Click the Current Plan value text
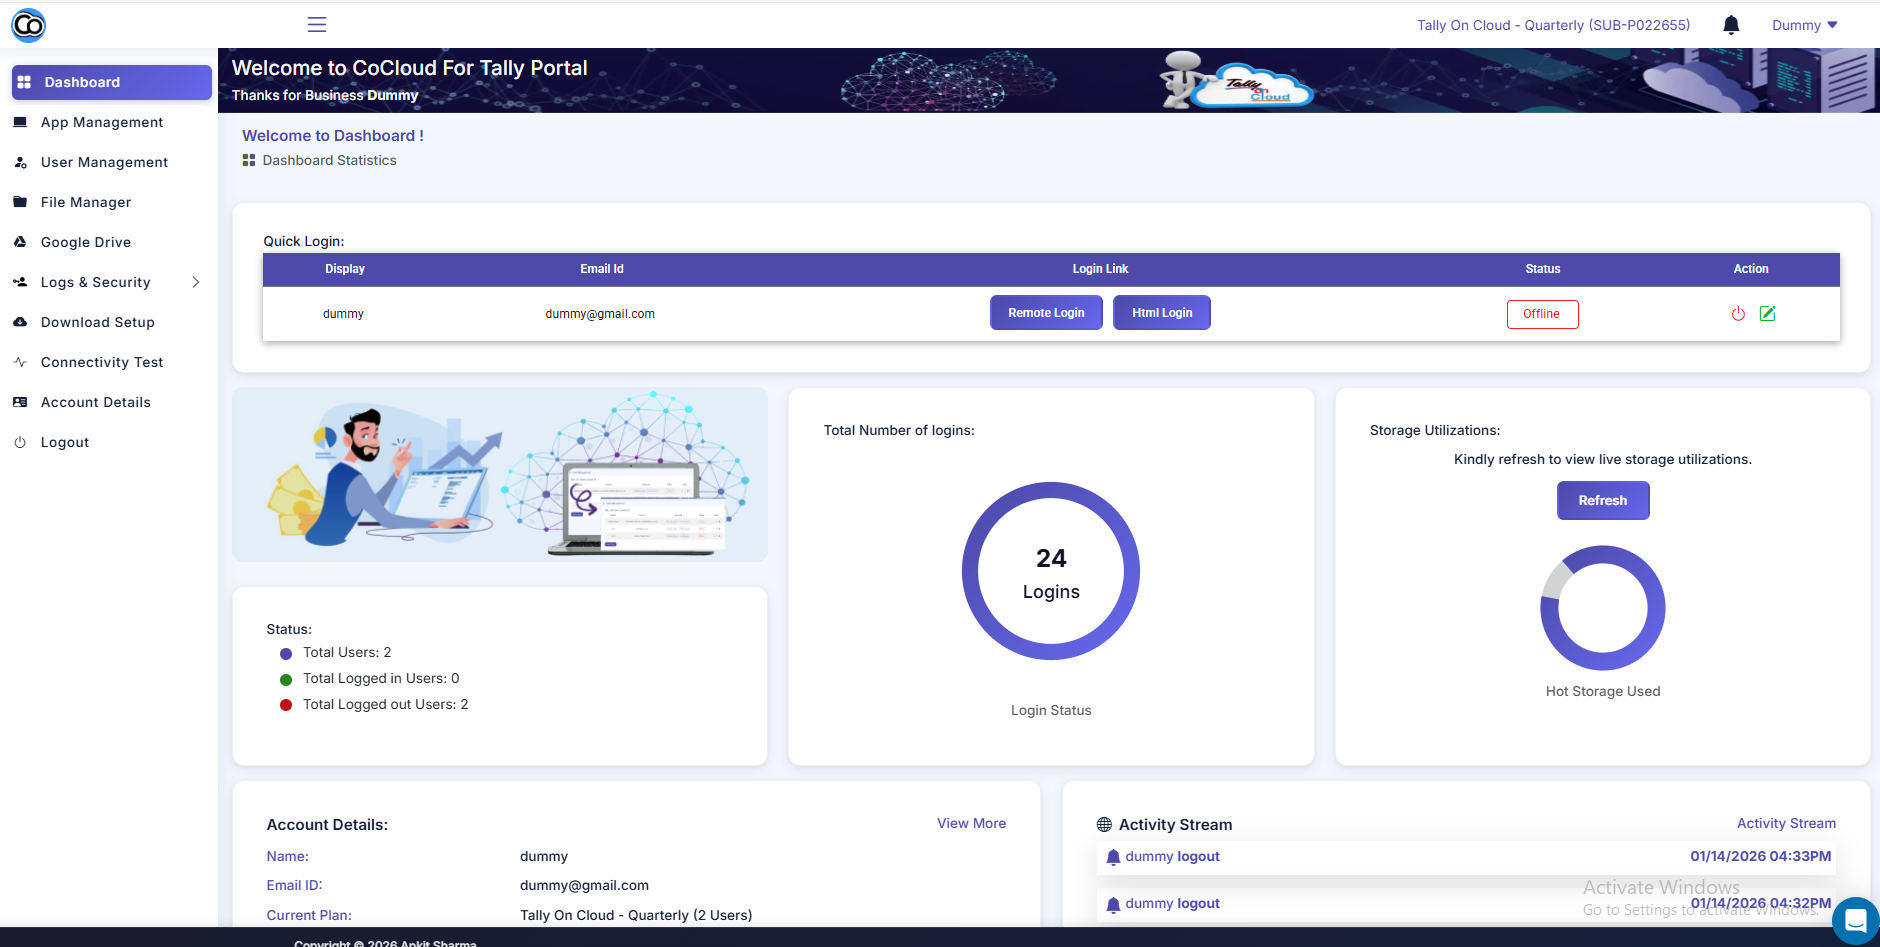1880x947 pixels. pos(636,915)
